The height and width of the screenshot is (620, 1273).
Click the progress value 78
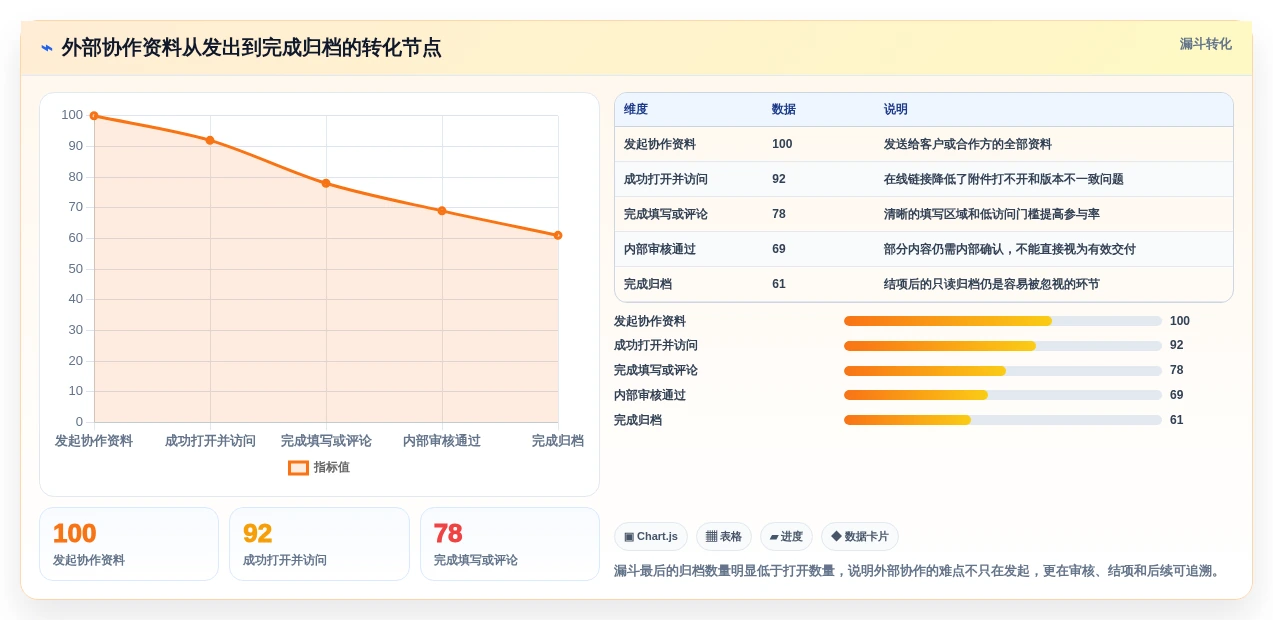[x=1177, y=370]
